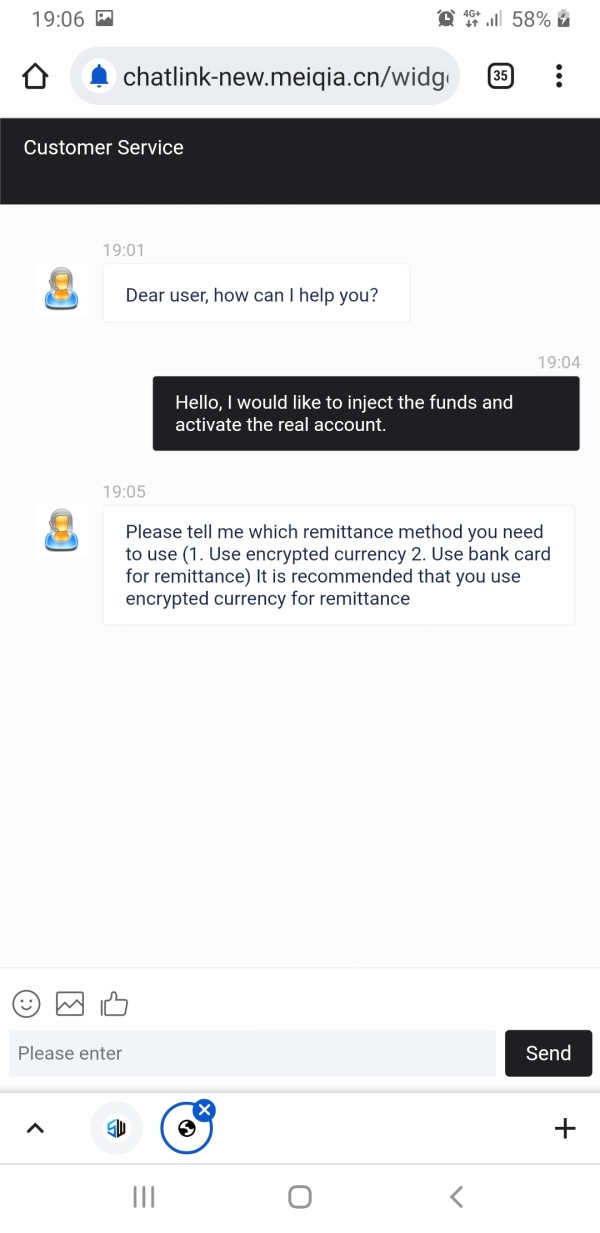Close the active tab with the blue X
This screenshot has width=600, height=1233.
tap(204, 1109)
